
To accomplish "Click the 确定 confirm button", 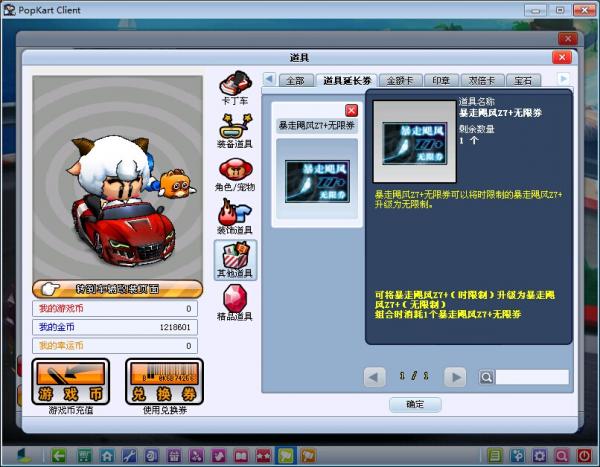I will pyautogui.click(x=415, y=404).
